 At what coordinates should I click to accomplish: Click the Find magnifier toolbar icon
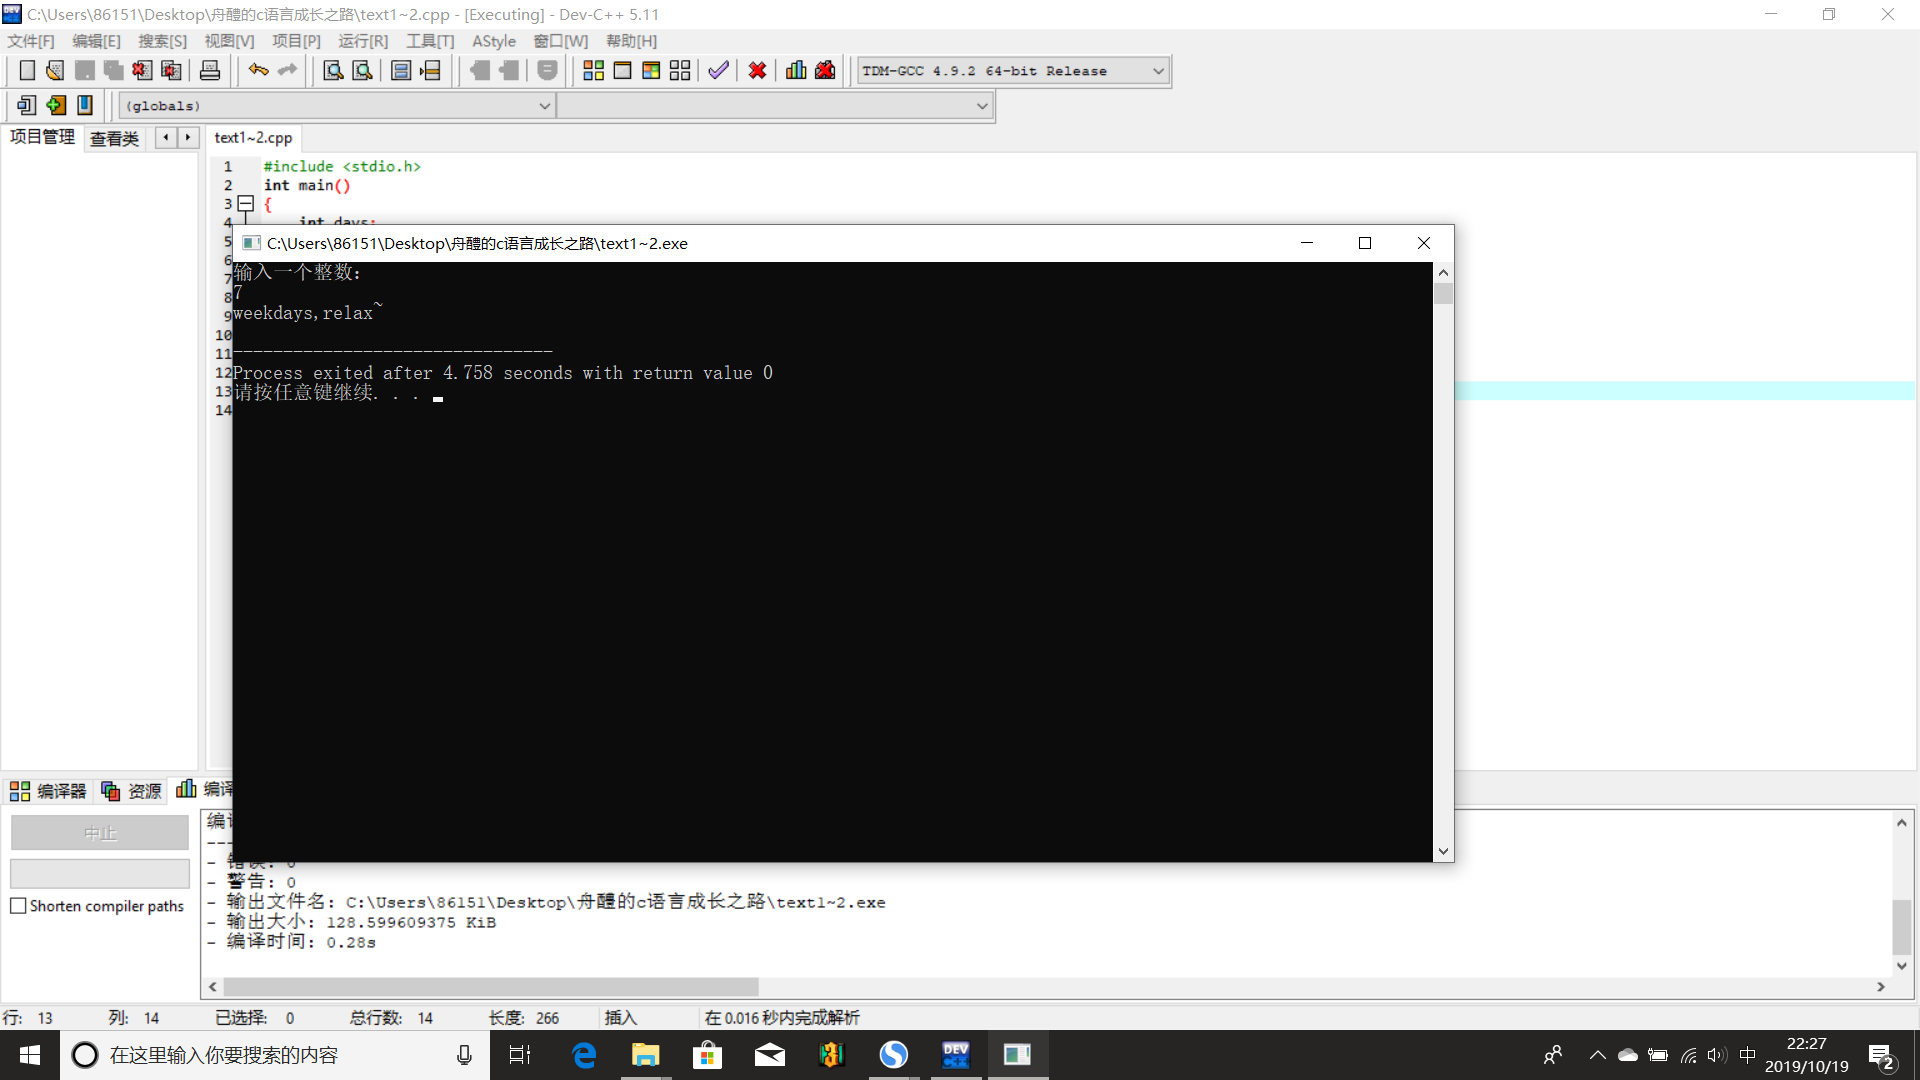(x=333, y=70)
